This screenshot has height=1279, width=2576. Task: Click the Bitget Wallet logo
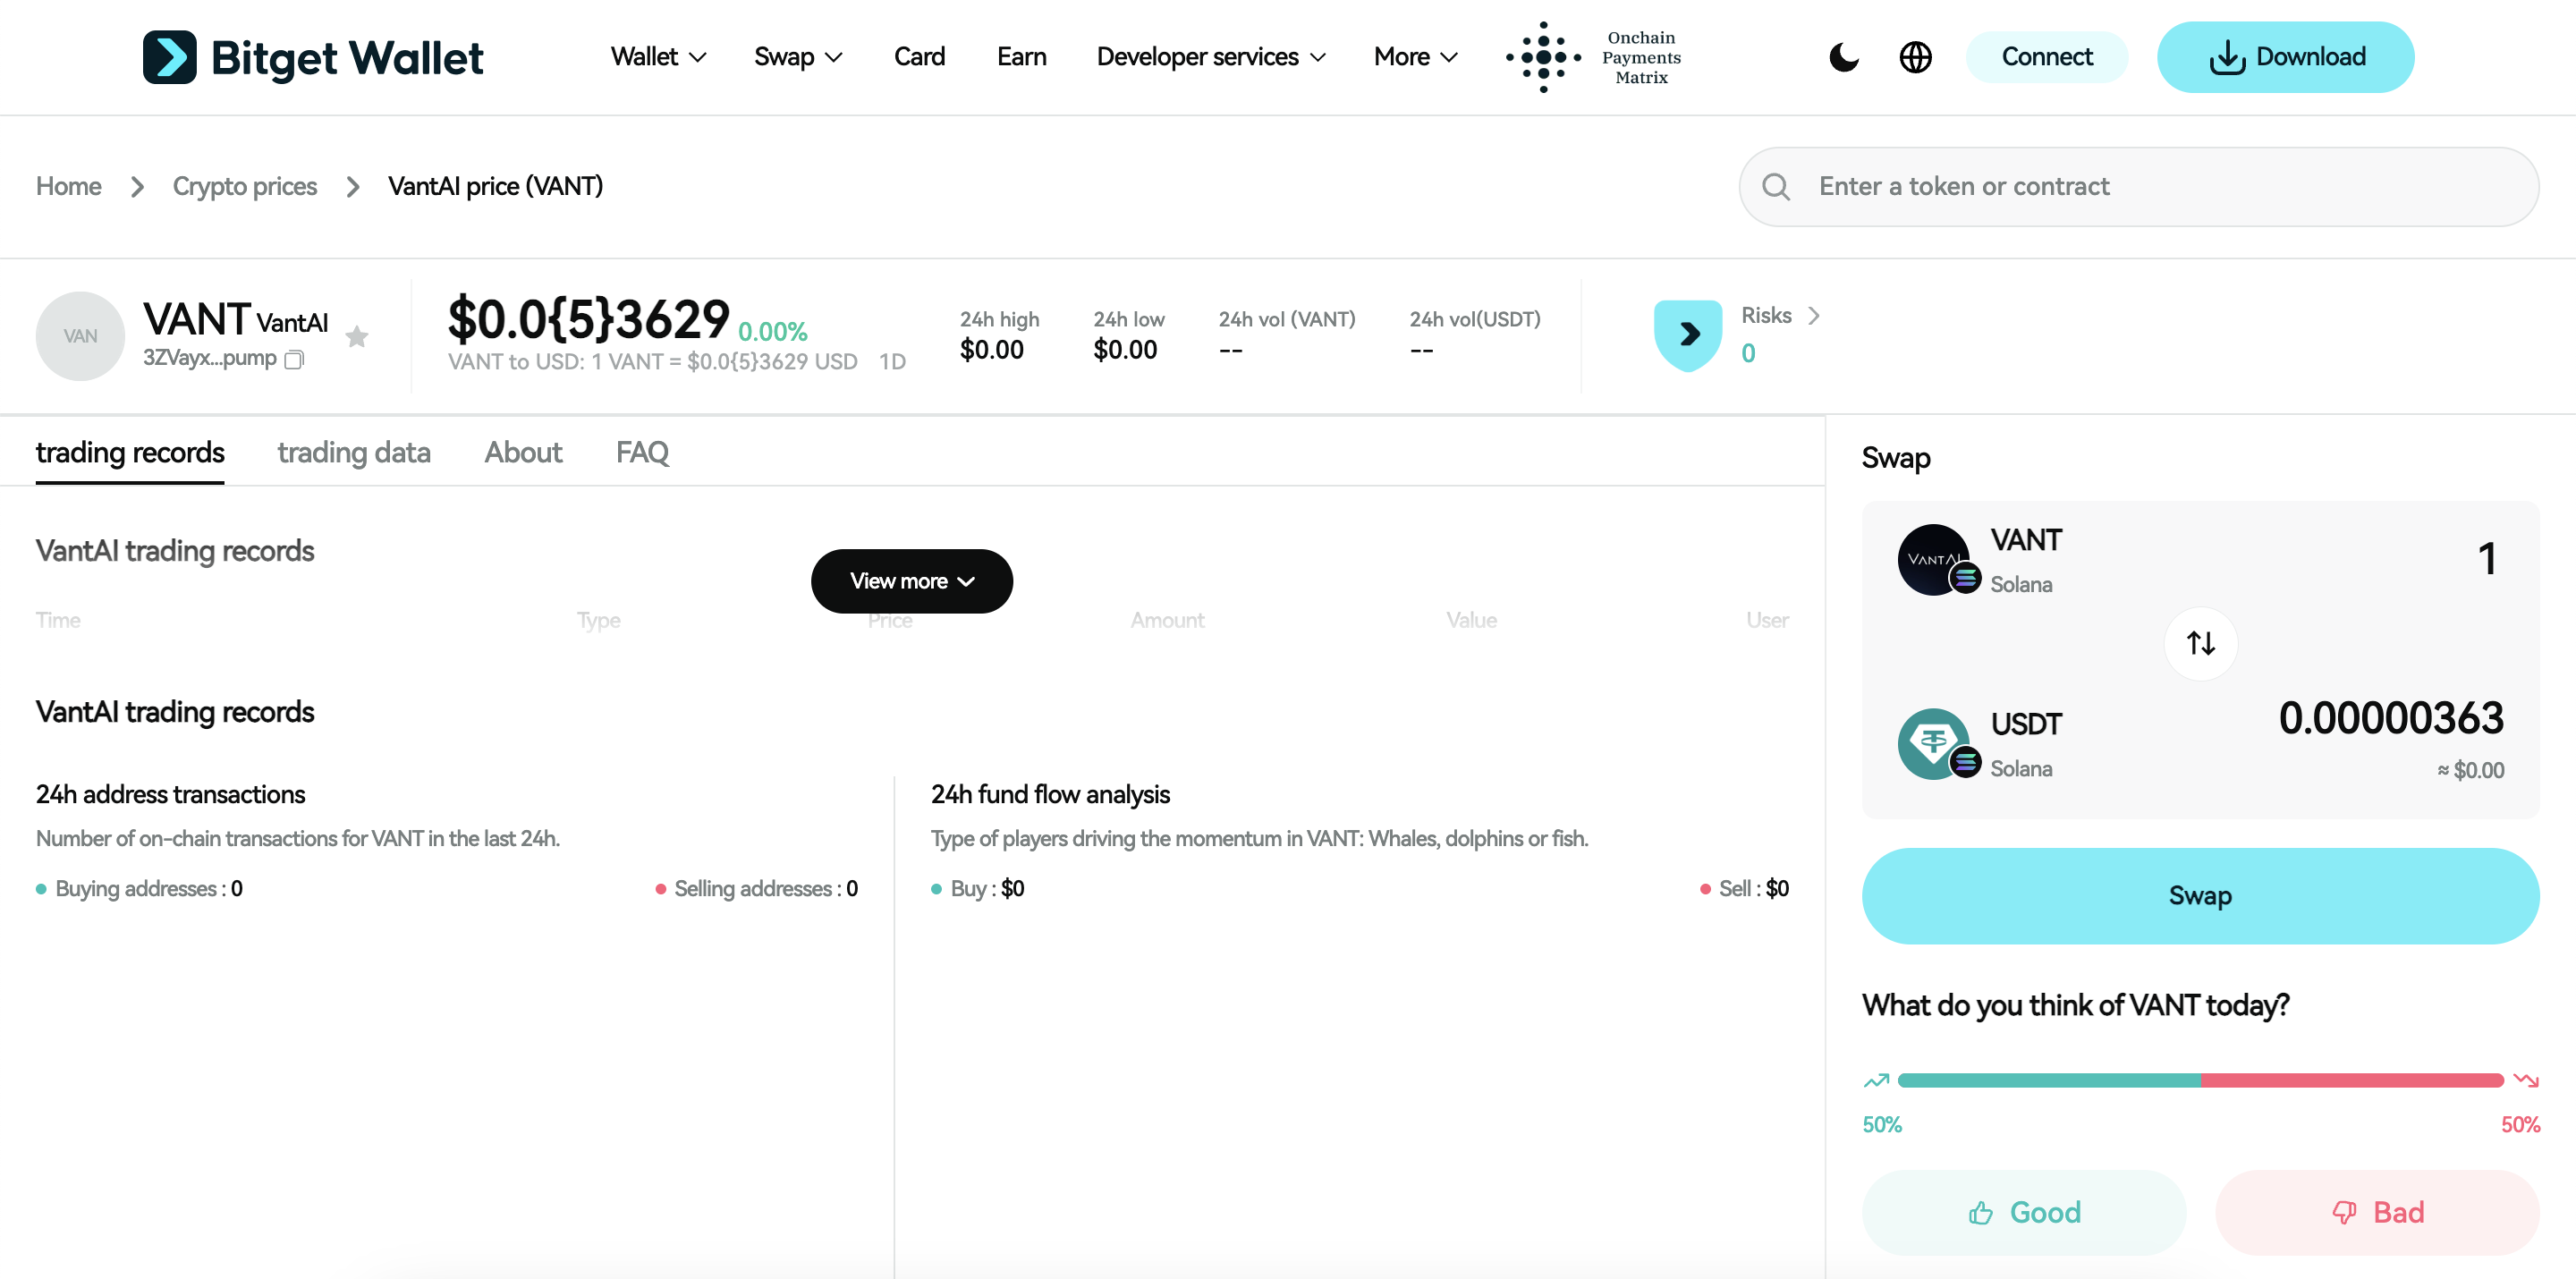pyautogui.click(x=313, y=57)
